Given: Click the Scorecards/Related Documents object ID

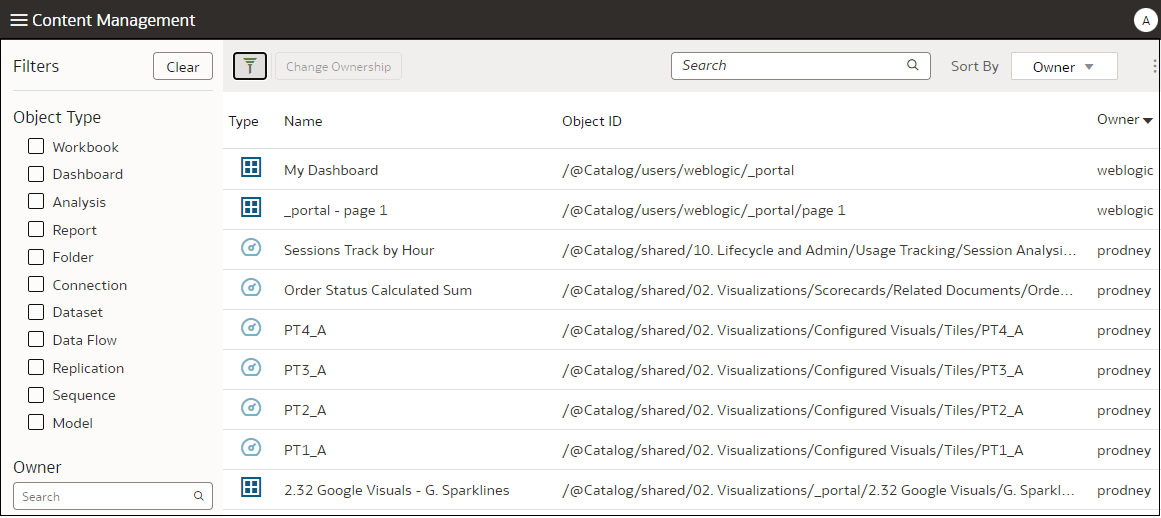Looking at the screenshot, I should click(818, 290).
